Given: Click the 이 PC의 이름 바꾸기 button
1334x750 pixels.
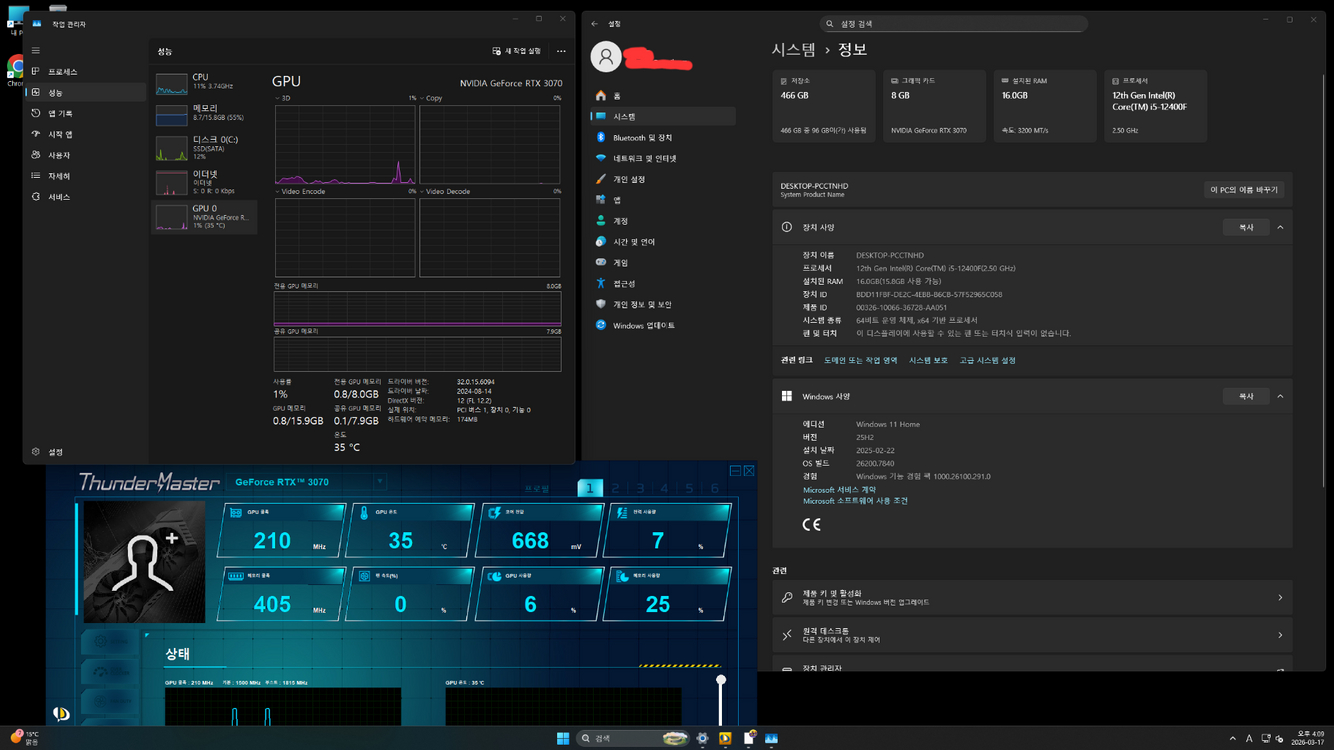Looking at the screenshot, I should [x=1243, y=189].
